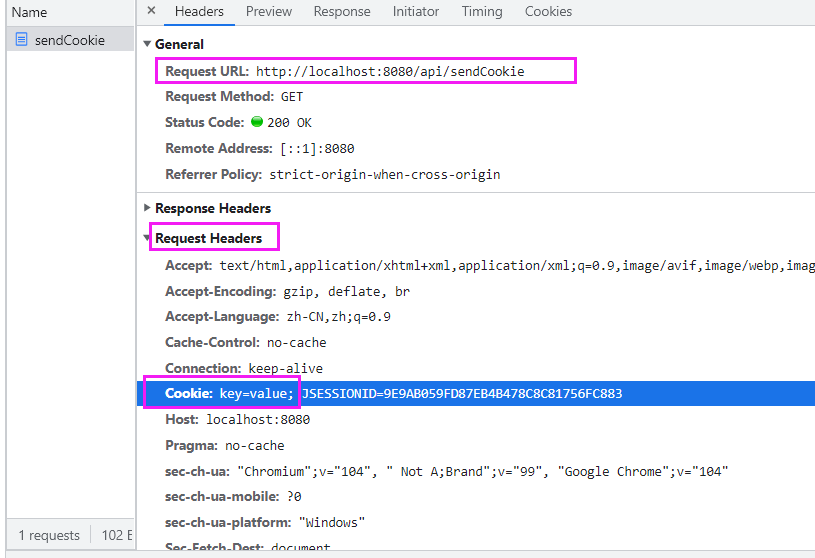Screen dimensions: 815x558
Task: Click the sendCookie document file icon
Action: [x=21, y=40]
